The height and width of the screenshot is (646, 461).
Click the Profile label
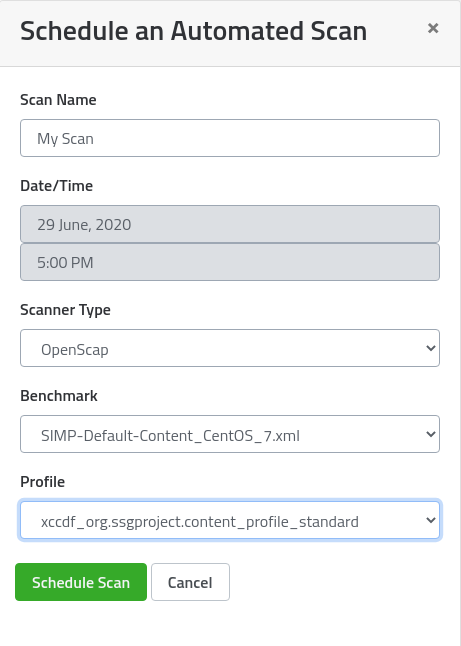point(42,482)
